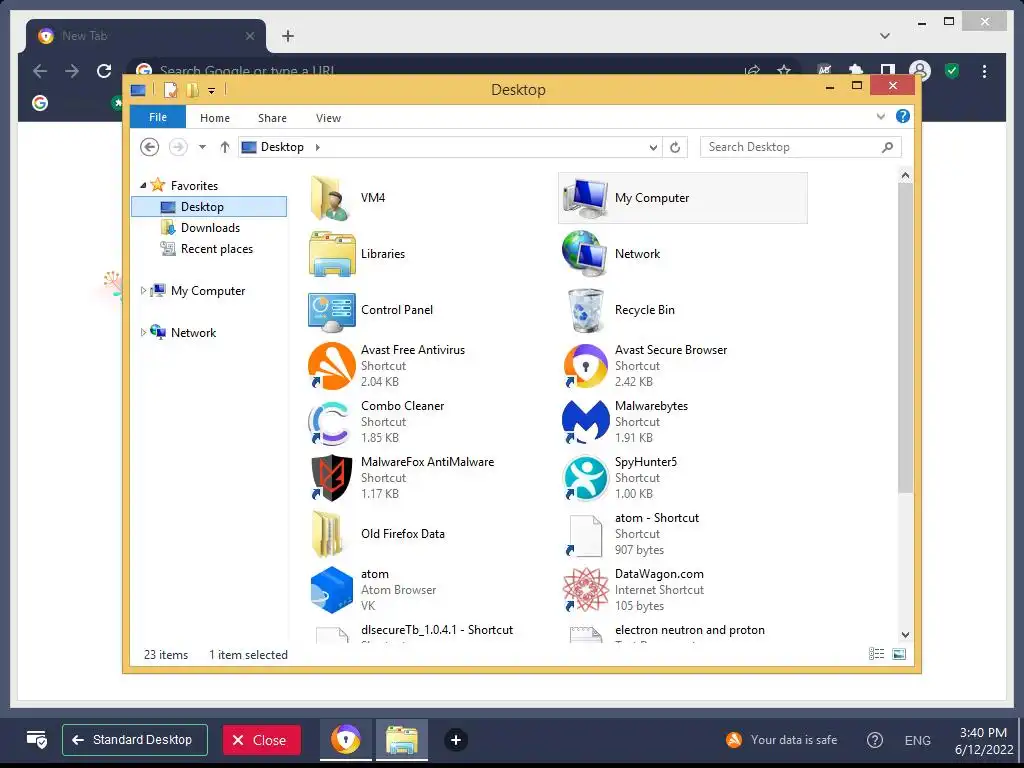This screenshot has height=768, width=1024.
Task: Open the browser three-dot menu
Action: (x=984, y=71)
